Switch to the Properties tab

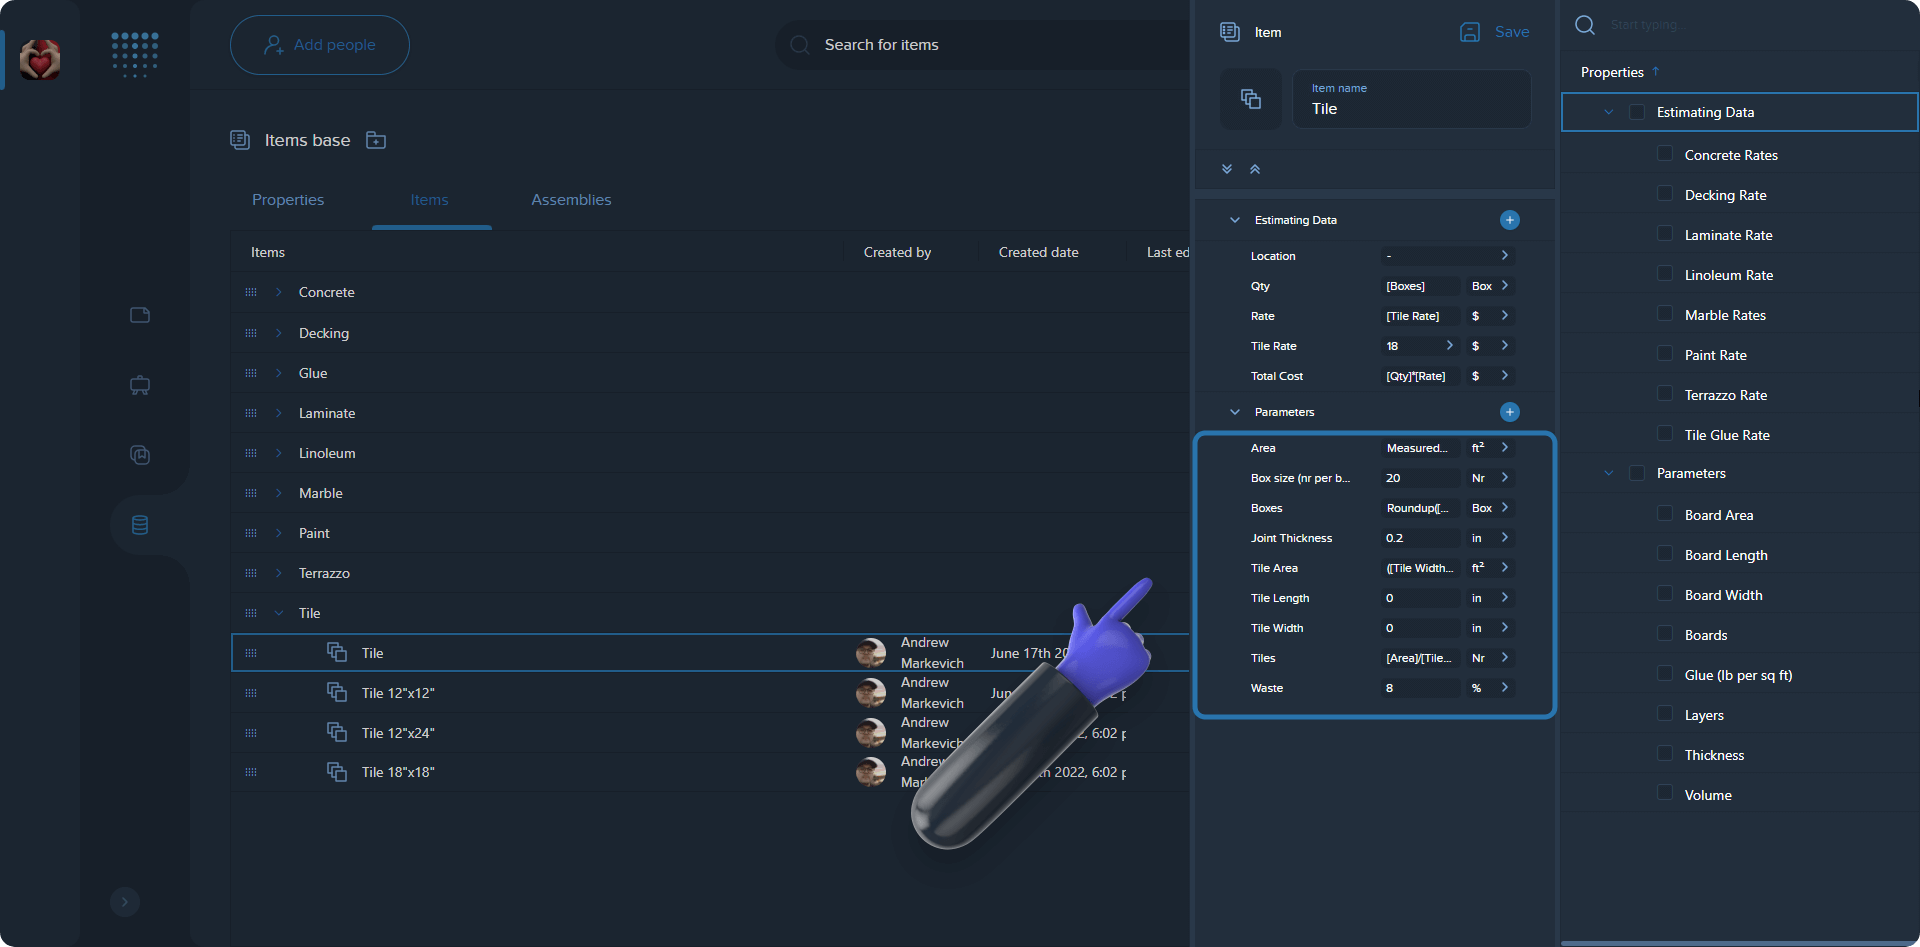[x=287, y=200]
